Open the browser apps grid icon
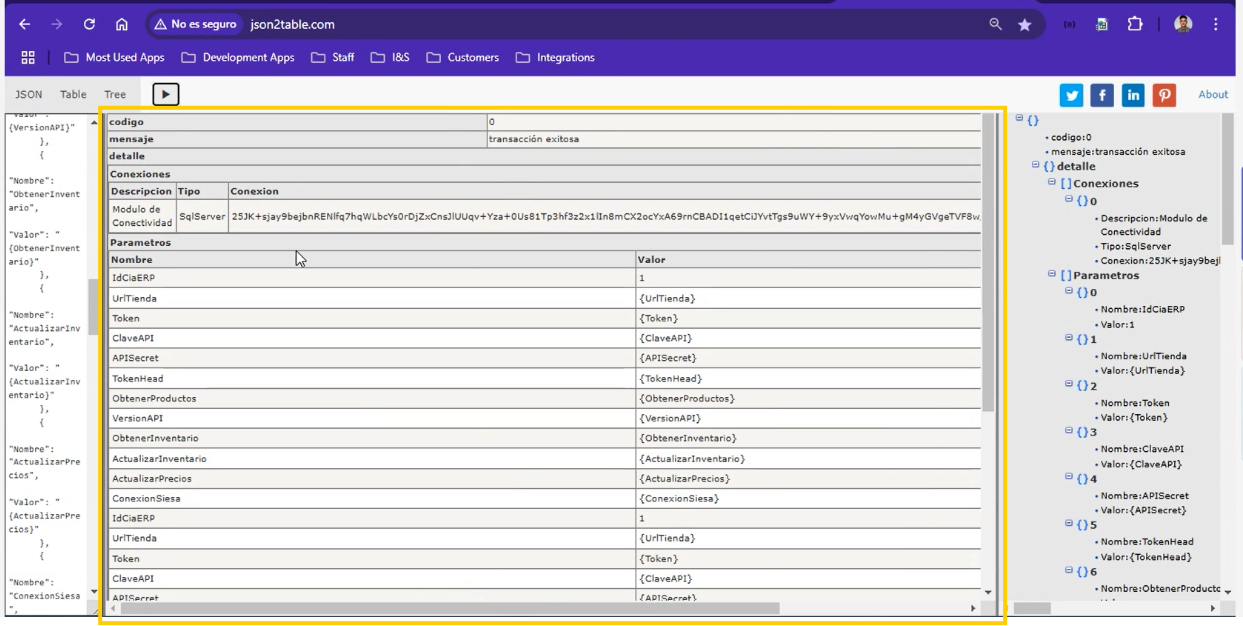This screenshot has width=1243, height=626. (x=28, y=57)
